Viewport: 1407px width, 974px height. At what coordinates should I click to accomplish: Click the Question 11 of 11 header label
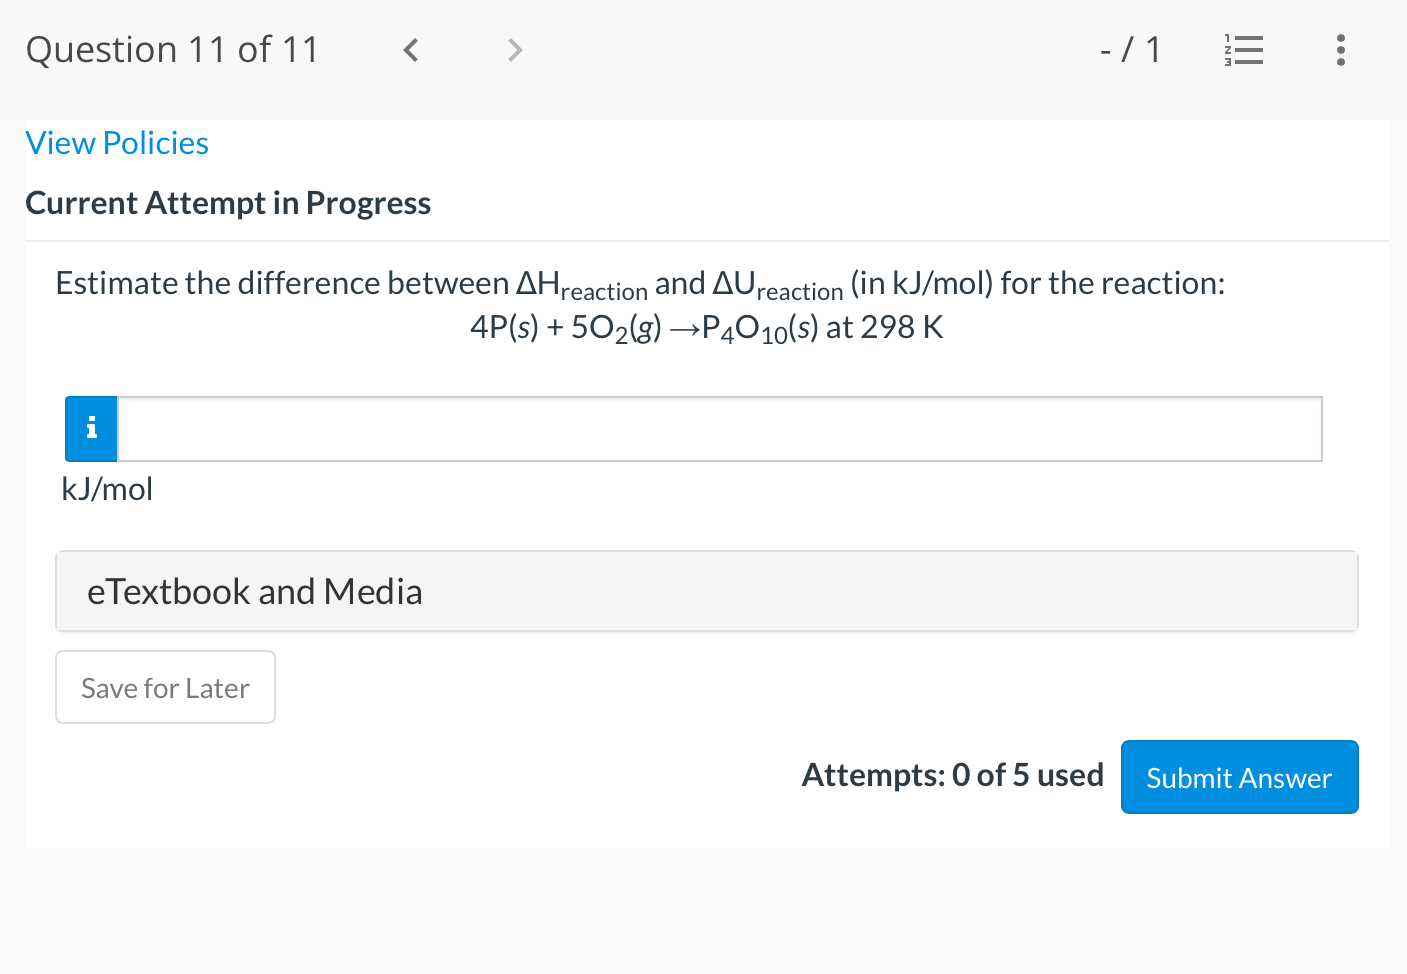(x=171, y=49)
